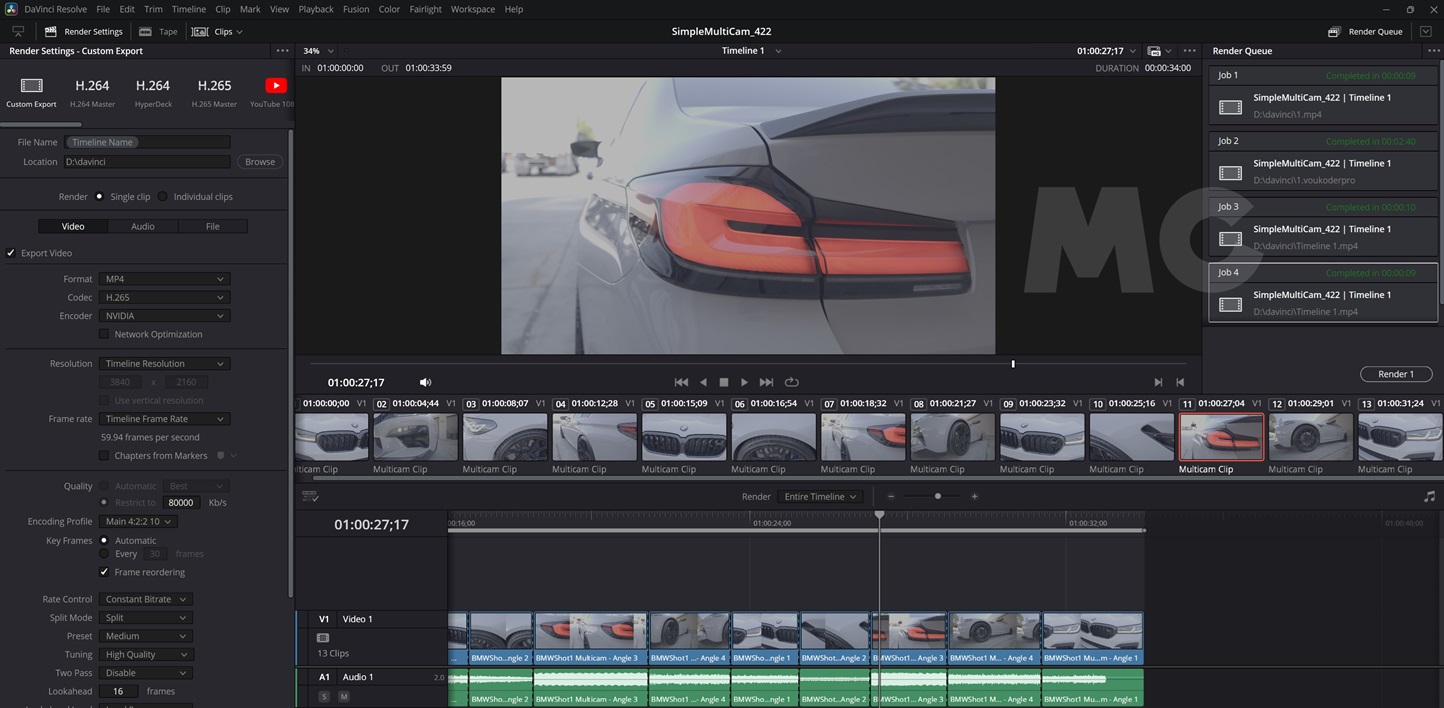1444x708 pixels.
Task: Click the Render 1 button
Action: 1395,374
